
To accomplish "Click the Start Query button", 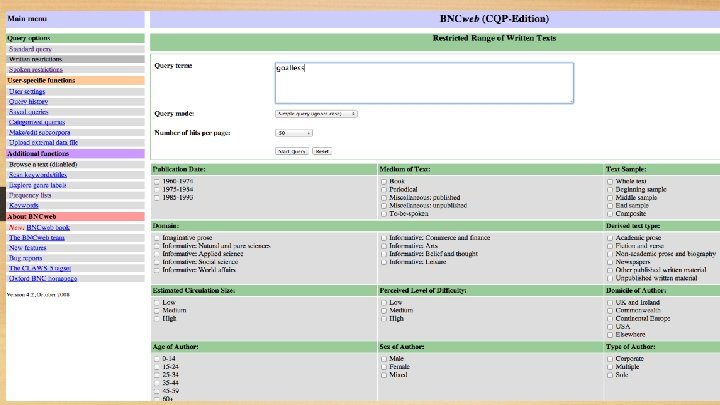I will tap(292, 151).
